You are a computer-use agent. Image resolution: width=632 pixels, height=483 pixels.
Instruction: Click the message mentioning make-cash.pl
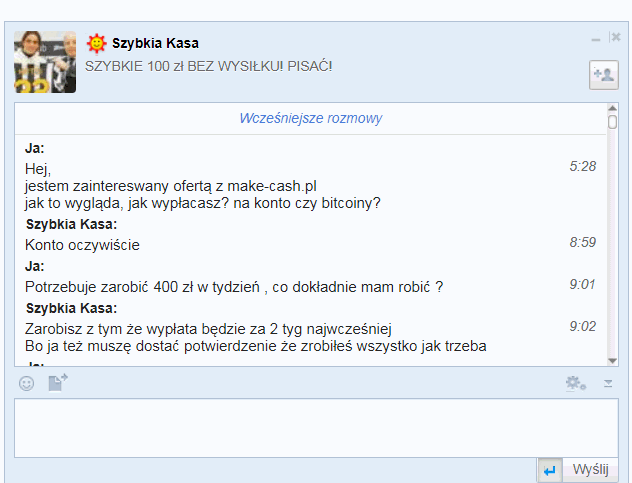[171, 185]
